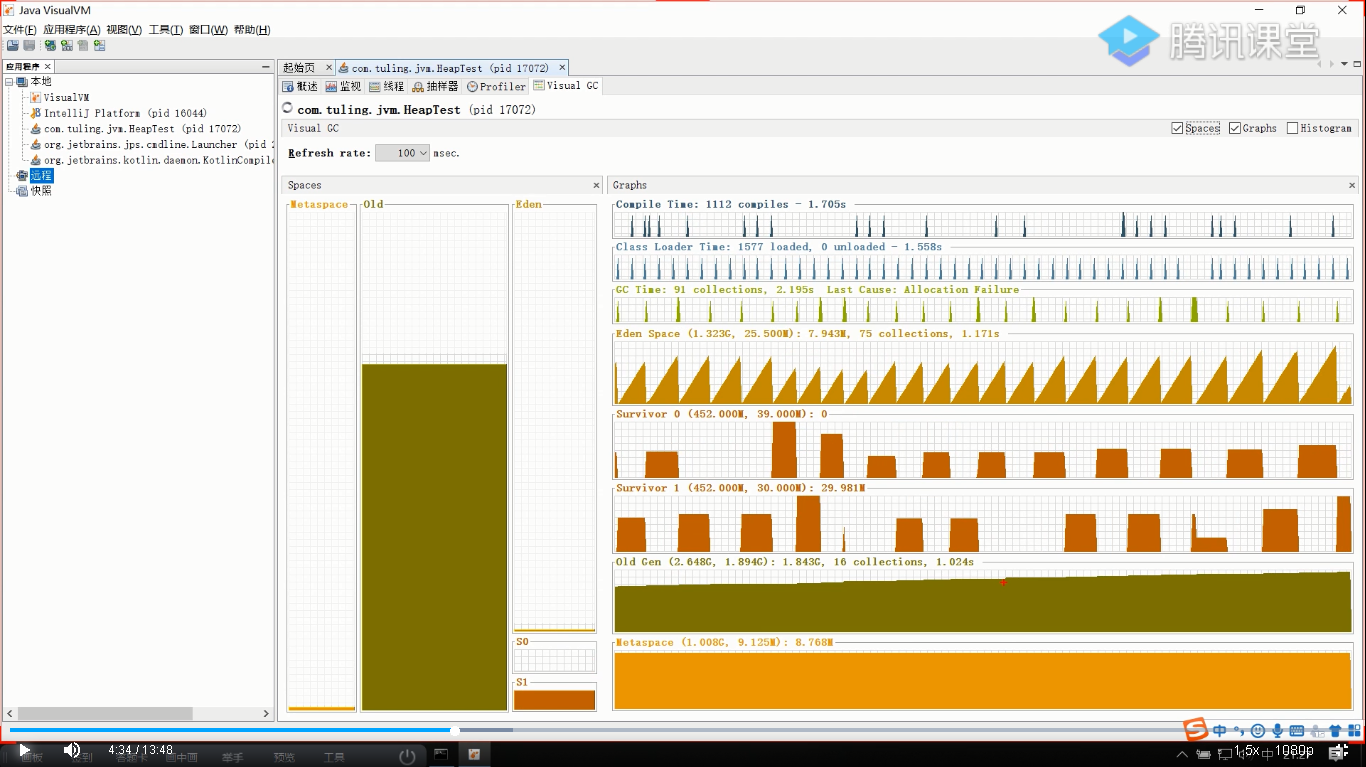Open the 应用程序(A) menu
This screenshot has width=1366, height=767.
pyautogui.click(x=72, y=29)
